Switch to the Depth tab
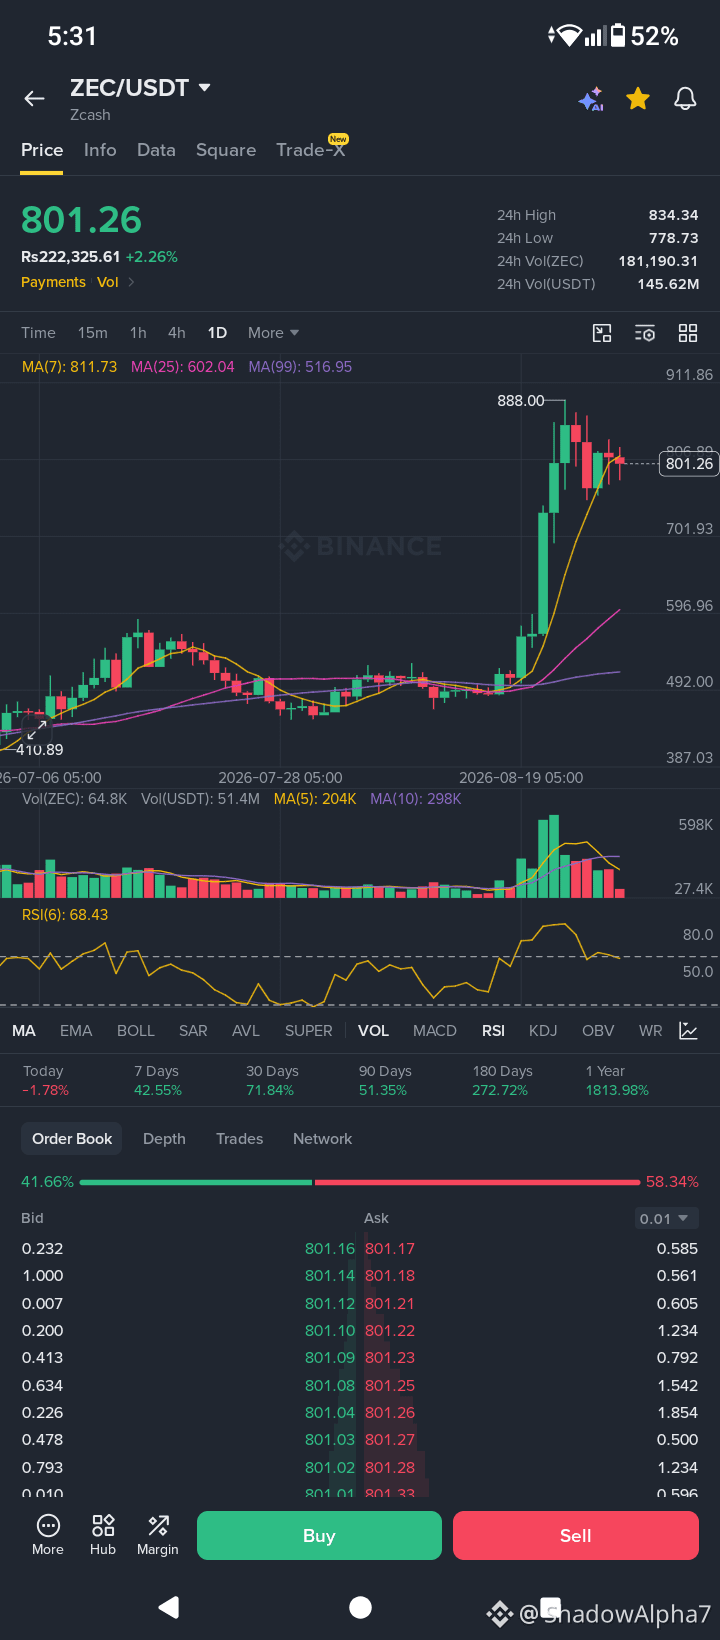The width and height of the screenshot is (720, 1640). click(x=164, y=1139)
